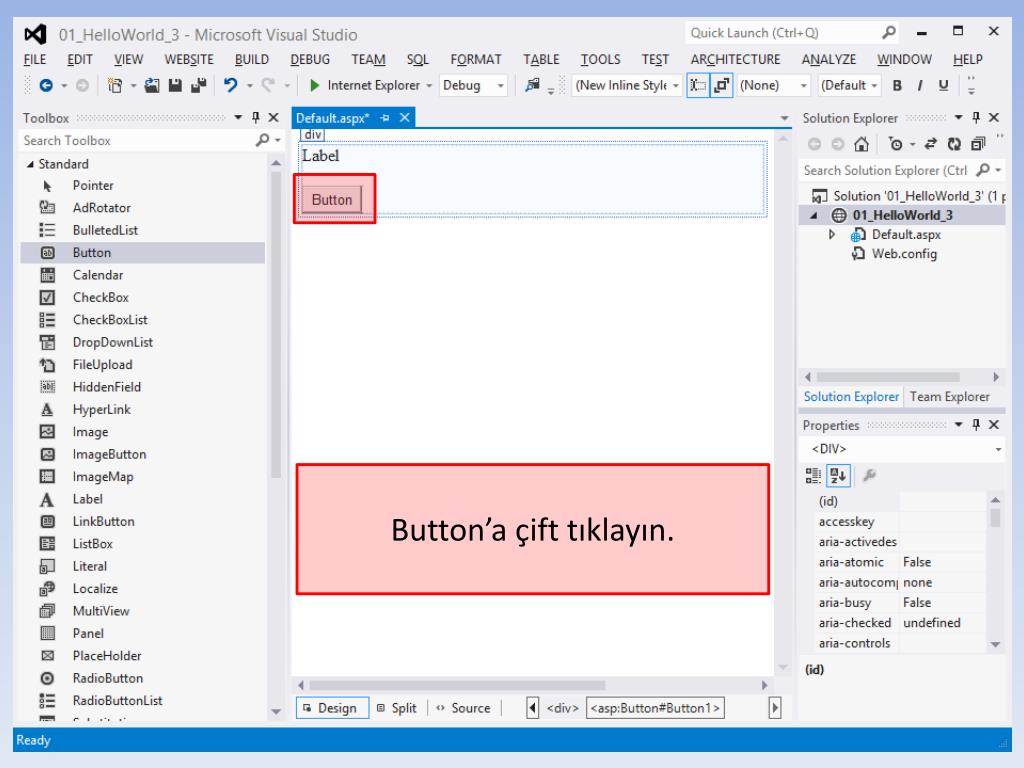
Task: Switch Properties to Alphabetical sorting
Action: [x=839, y=475]
